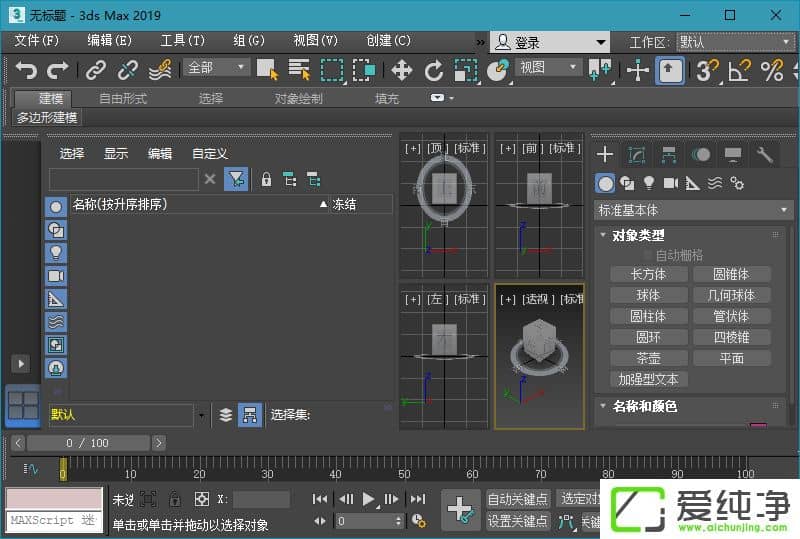800x539 pixels.
Task: Pick the Rectangular Selection Region tool
Action: coord(332,70)
